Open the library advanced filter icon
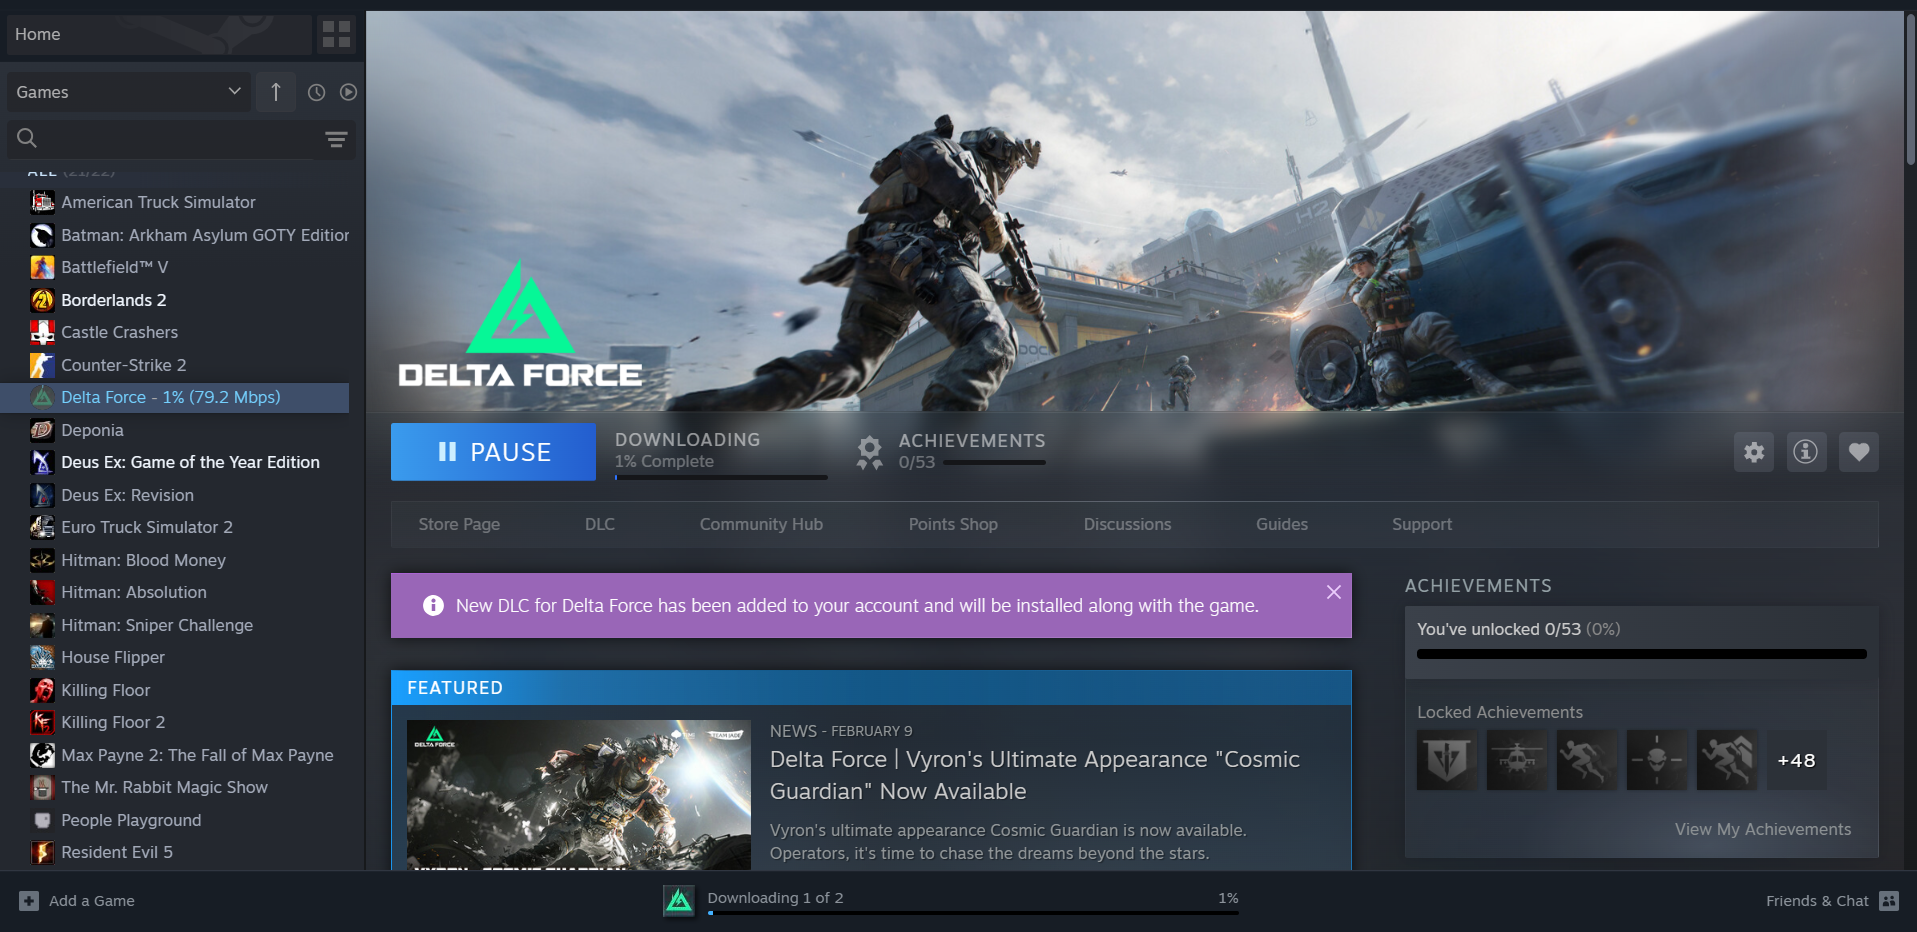Image resolution: width=1917 pixels, height=932 pixels. (336, 139)
